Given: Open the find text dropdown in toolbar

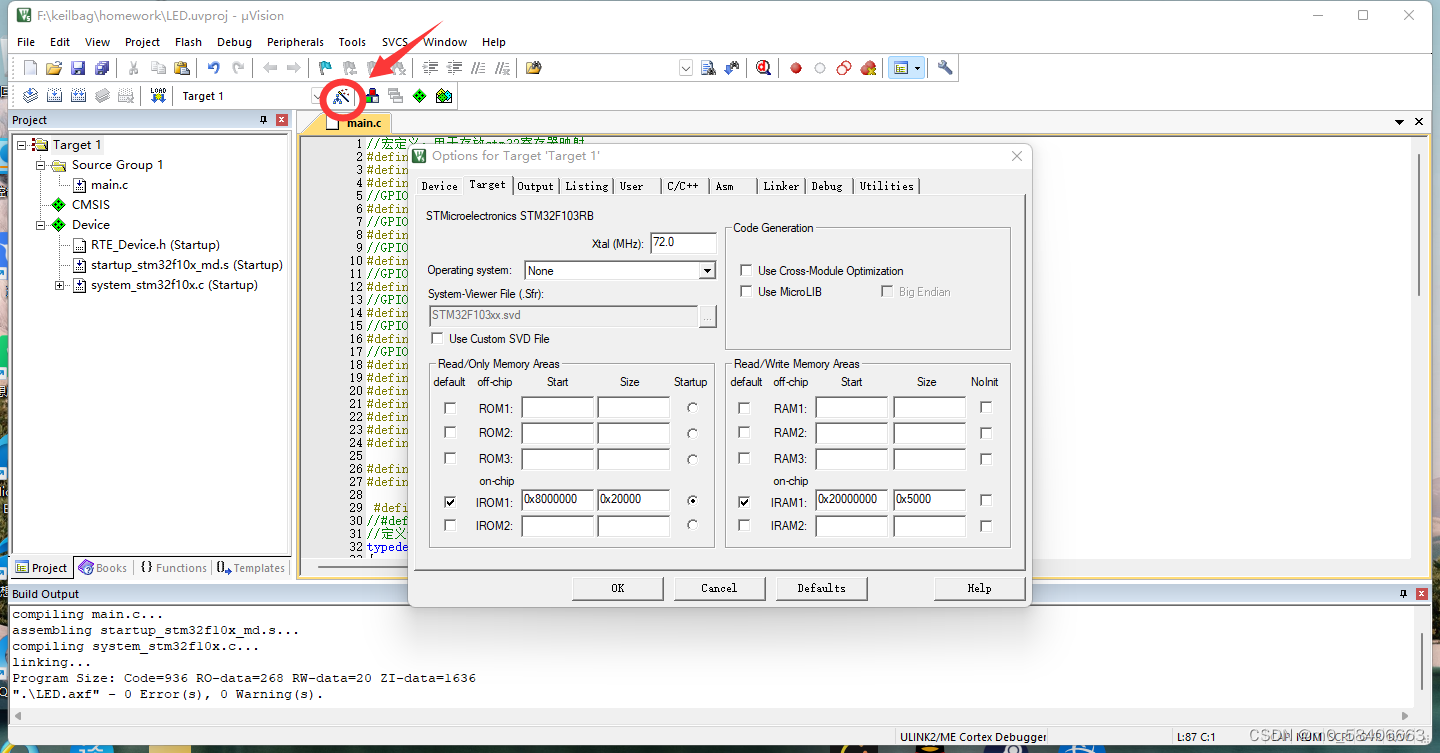Looking at the screenshot, I should click(x=686, y=68).
